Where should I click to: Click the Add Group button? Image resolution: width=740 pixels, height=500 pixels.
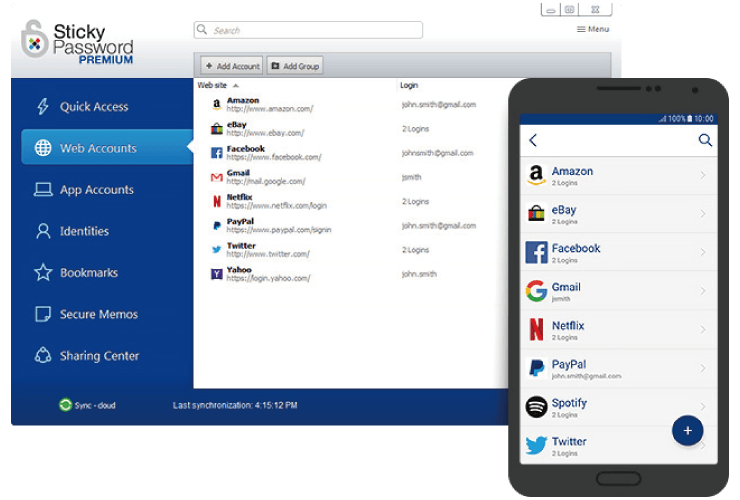[295, 66]
